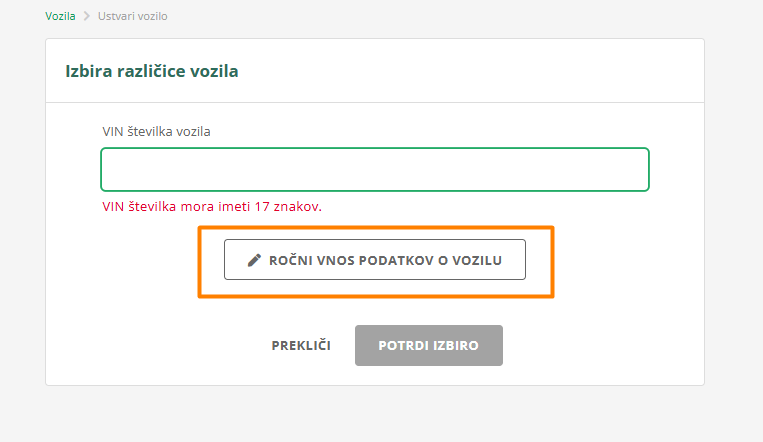This screenshot has width=763, height=442.
Task: Click the Prekliči button
Action: click(x=301, y=346)
